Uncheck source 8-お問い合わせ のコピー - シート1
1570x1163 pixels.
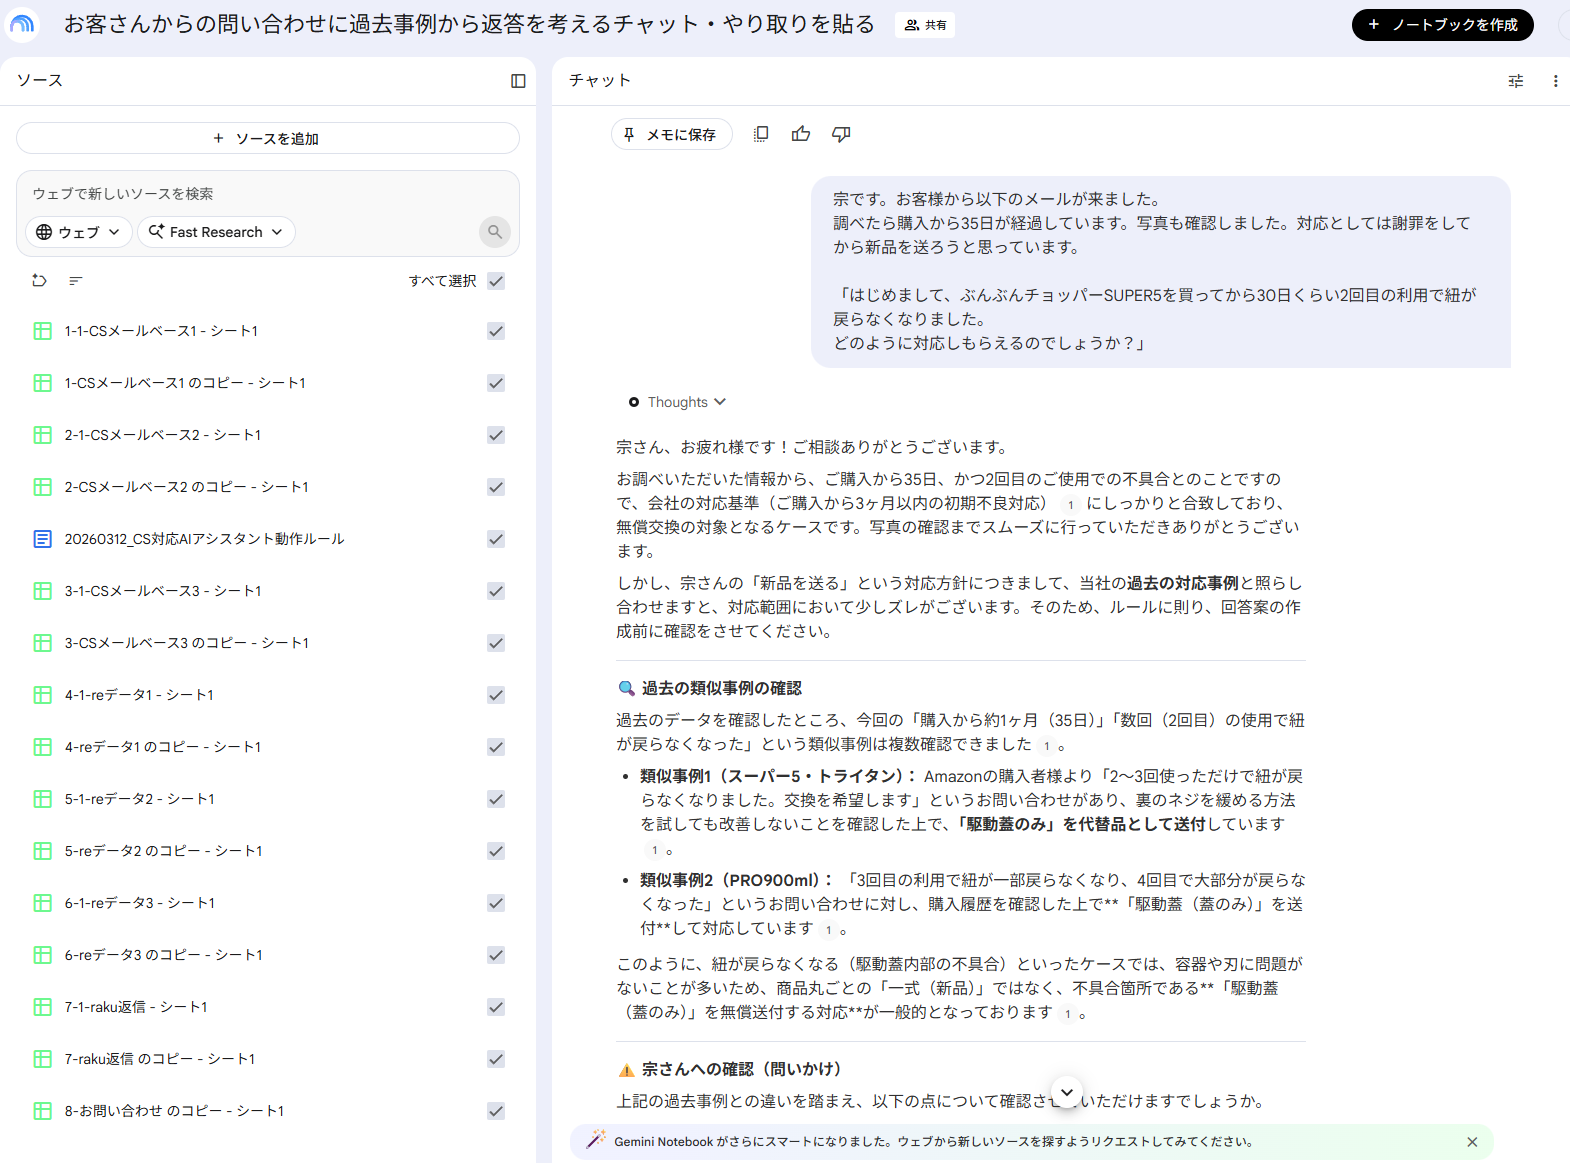click(496, 1111)
